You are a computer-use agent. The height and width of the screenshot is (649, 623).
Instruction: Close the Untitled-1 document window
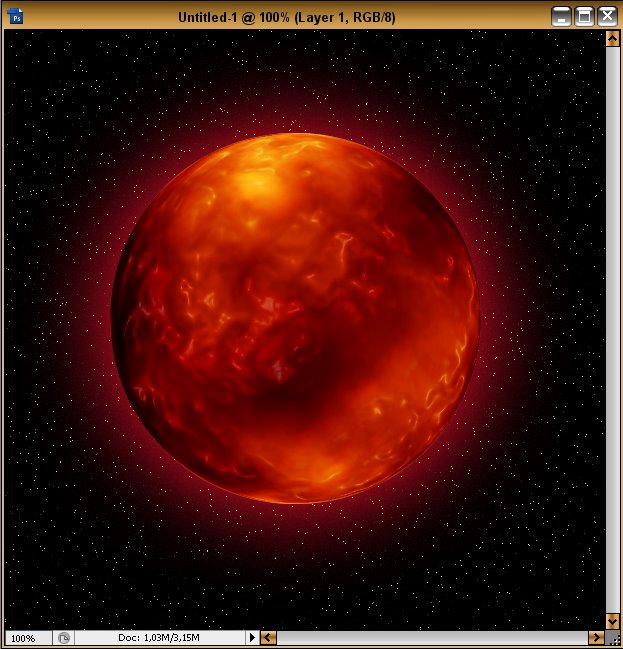(x=607, y=17)
